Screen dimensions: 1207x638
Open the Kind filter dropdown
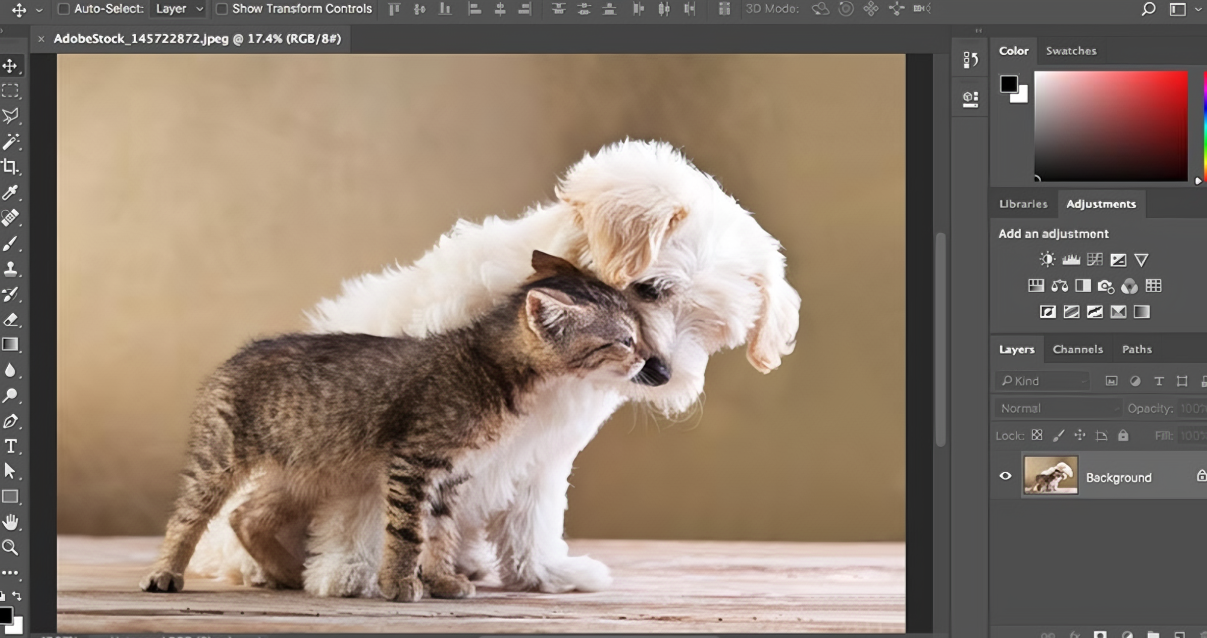click(x=1043, y=381)
